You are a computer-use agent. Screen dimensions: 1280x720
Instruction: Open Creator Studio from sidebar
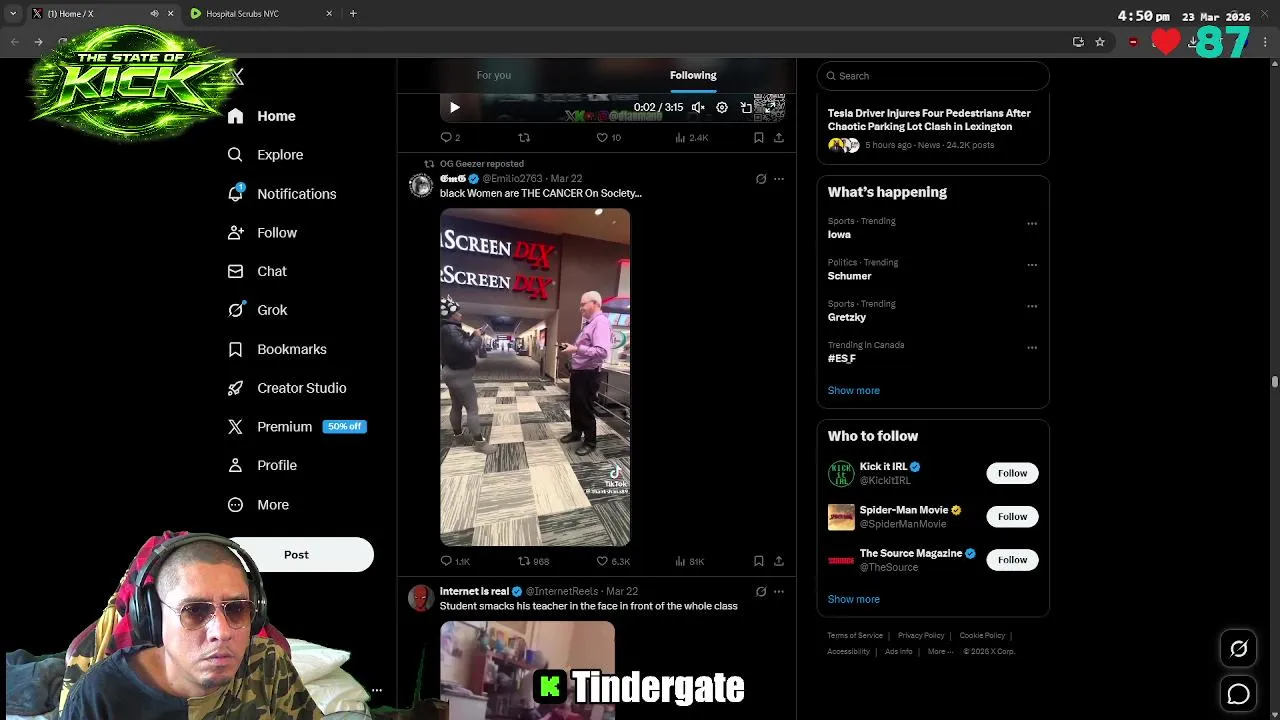point(287,388)
